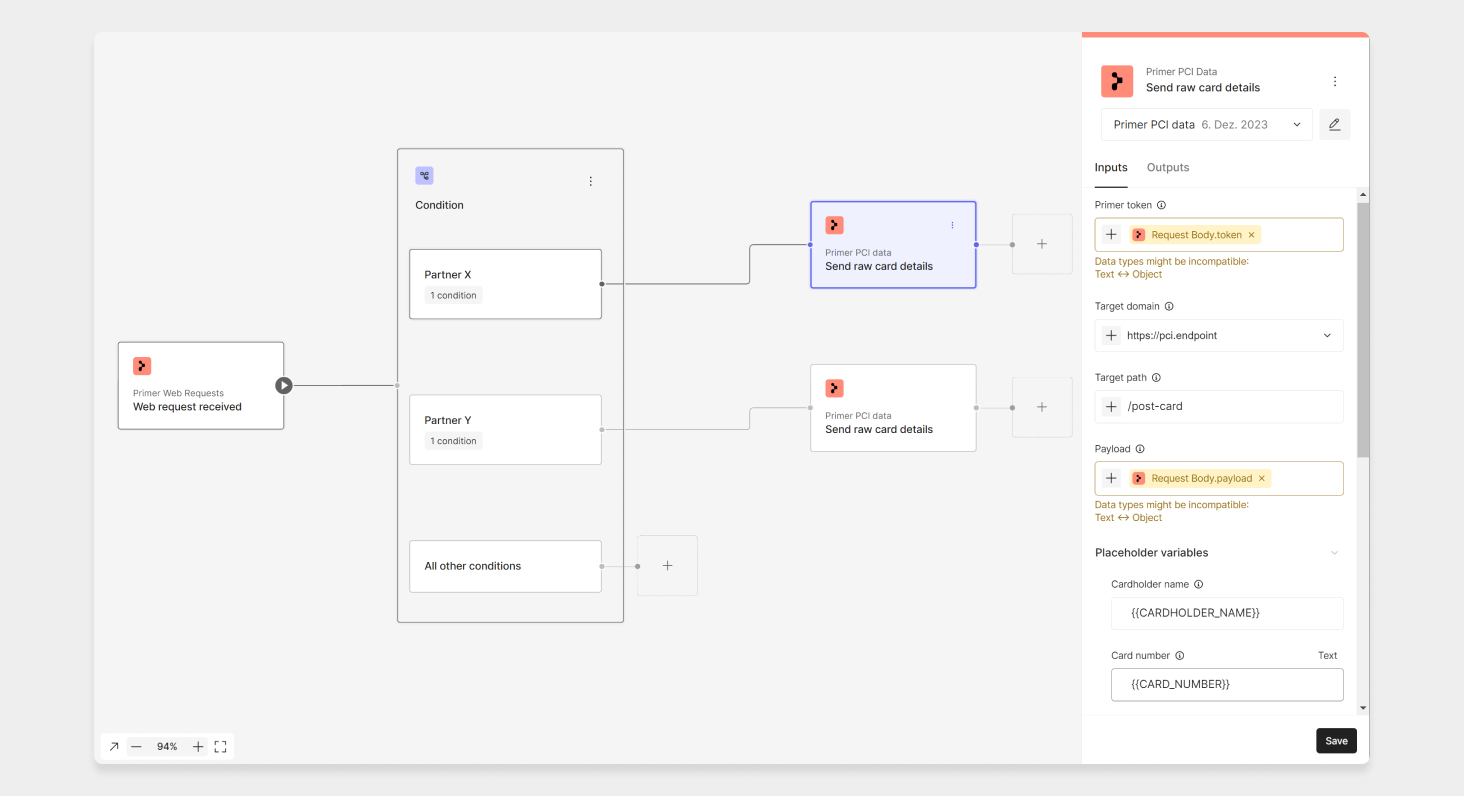
Task: Click the plus in the Payload field
Action: coord(1111,479)
